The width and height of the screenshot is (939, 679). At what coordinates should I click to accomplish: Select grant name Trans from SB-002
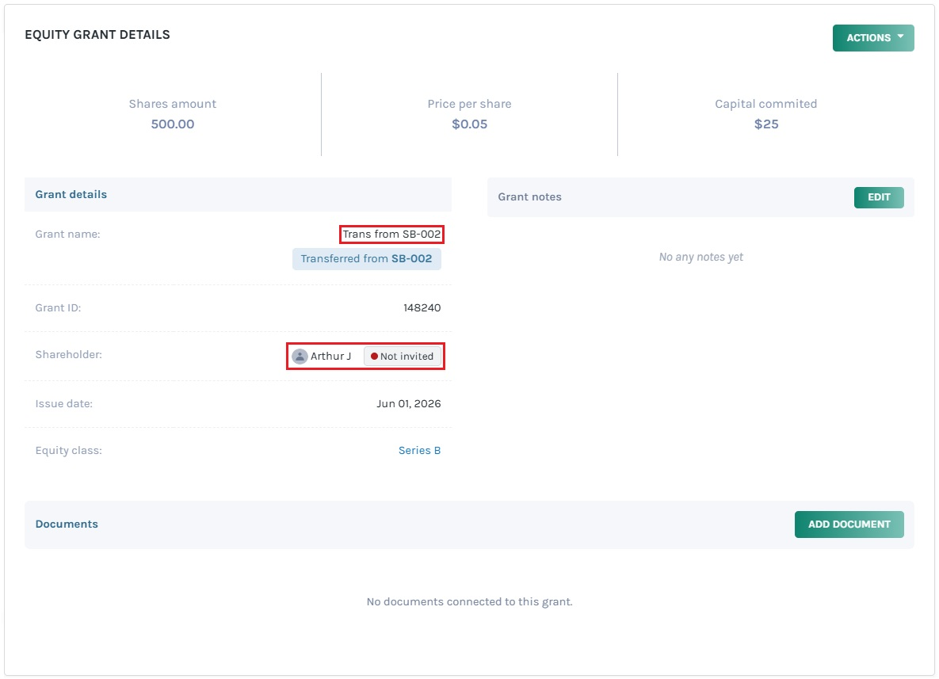tap(392, 234)
